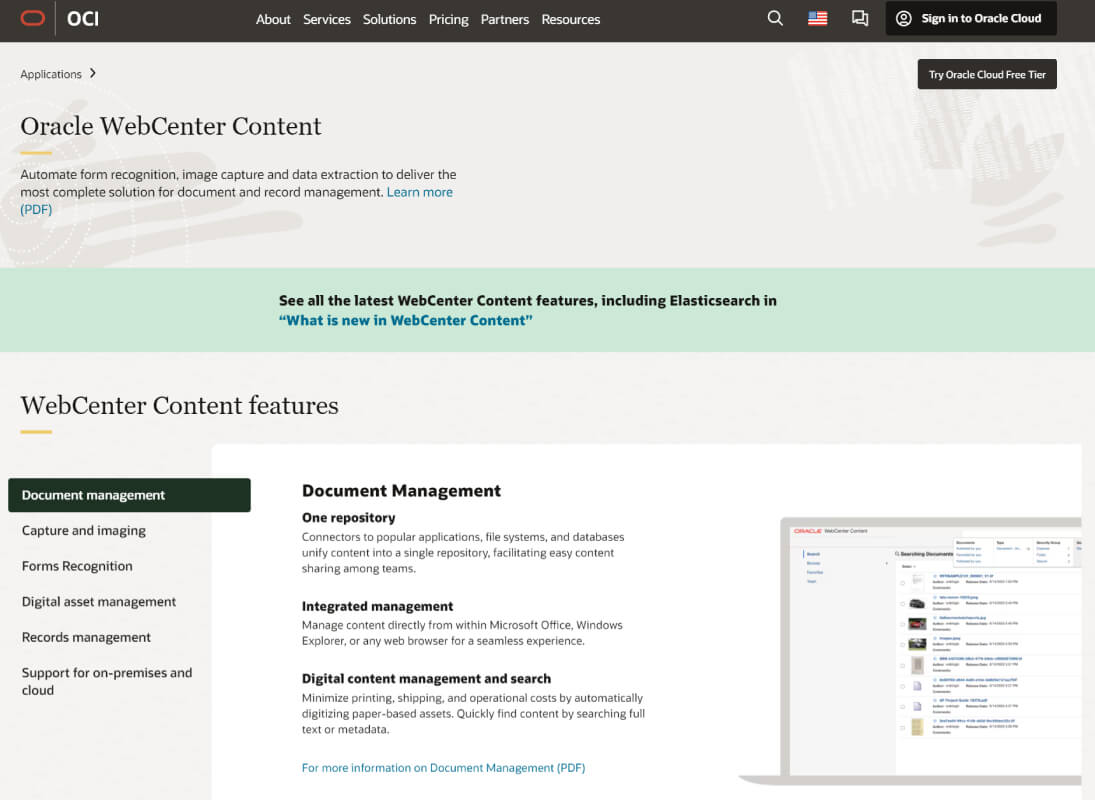Click Digital content management and search subheading
The image size is (1095, 800).
(426, 679)
